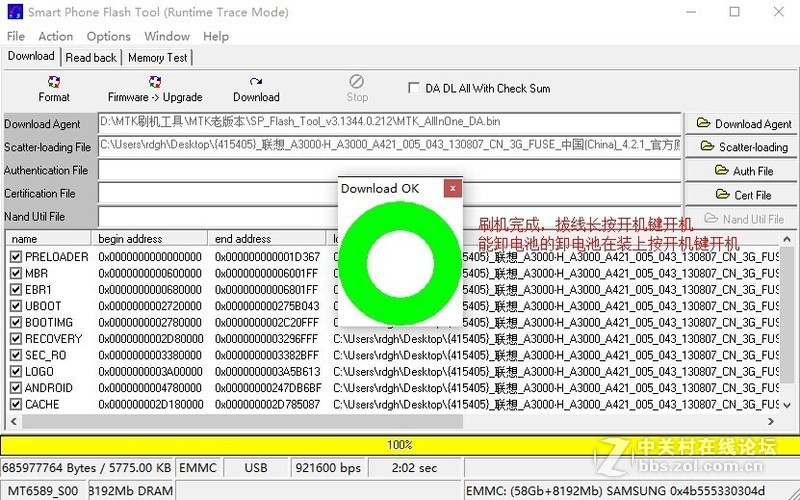Click the MT6589_S00 chip status
Image resolution: width=800 pixels, height=500 pixels.
pos(43,491)
